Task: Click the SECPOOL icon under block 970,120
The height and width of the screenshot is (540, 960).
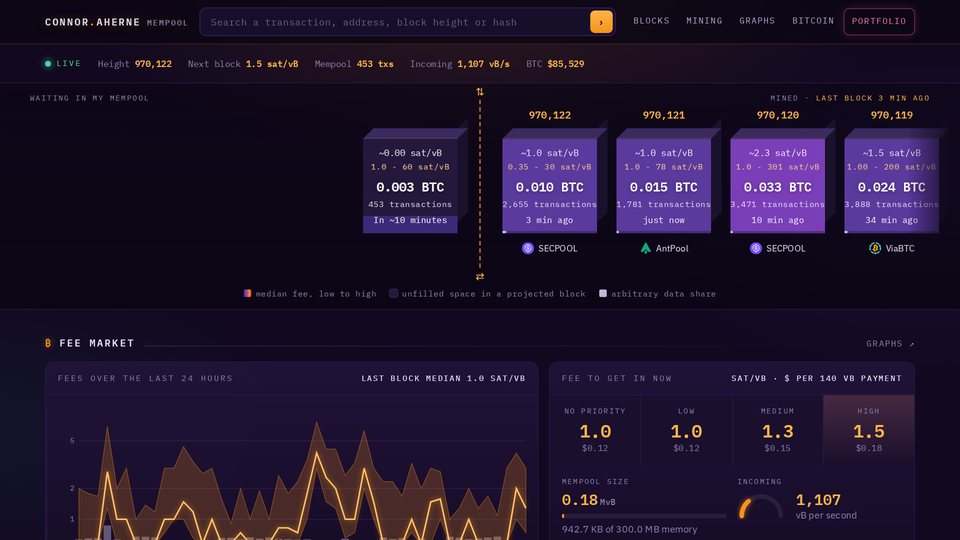Action: [x=756, y=248]
